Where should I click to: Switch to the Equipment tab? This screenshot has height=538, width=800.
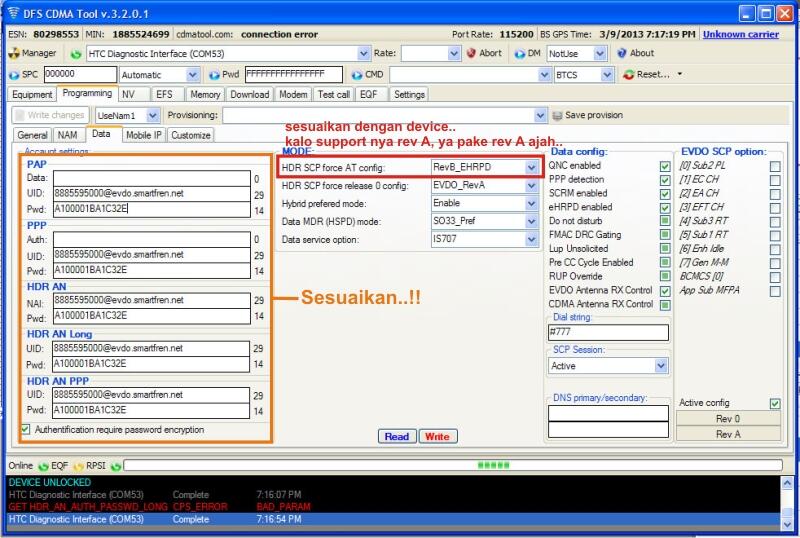(32, 95)
